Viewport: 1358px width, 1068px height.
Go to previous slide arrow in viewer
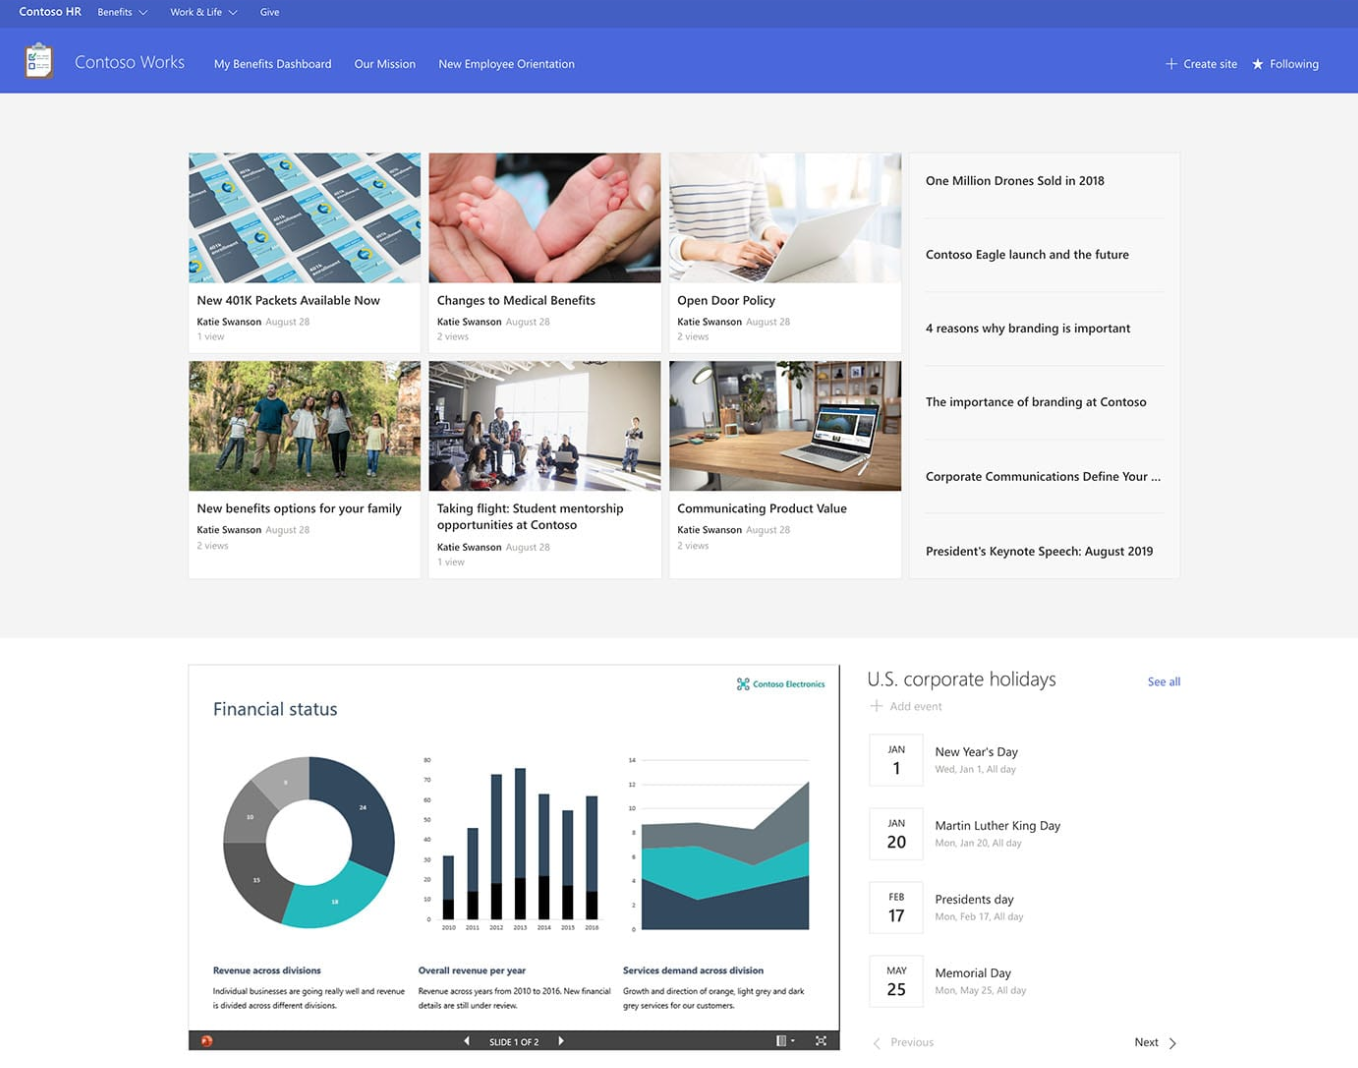[467, 1041]
